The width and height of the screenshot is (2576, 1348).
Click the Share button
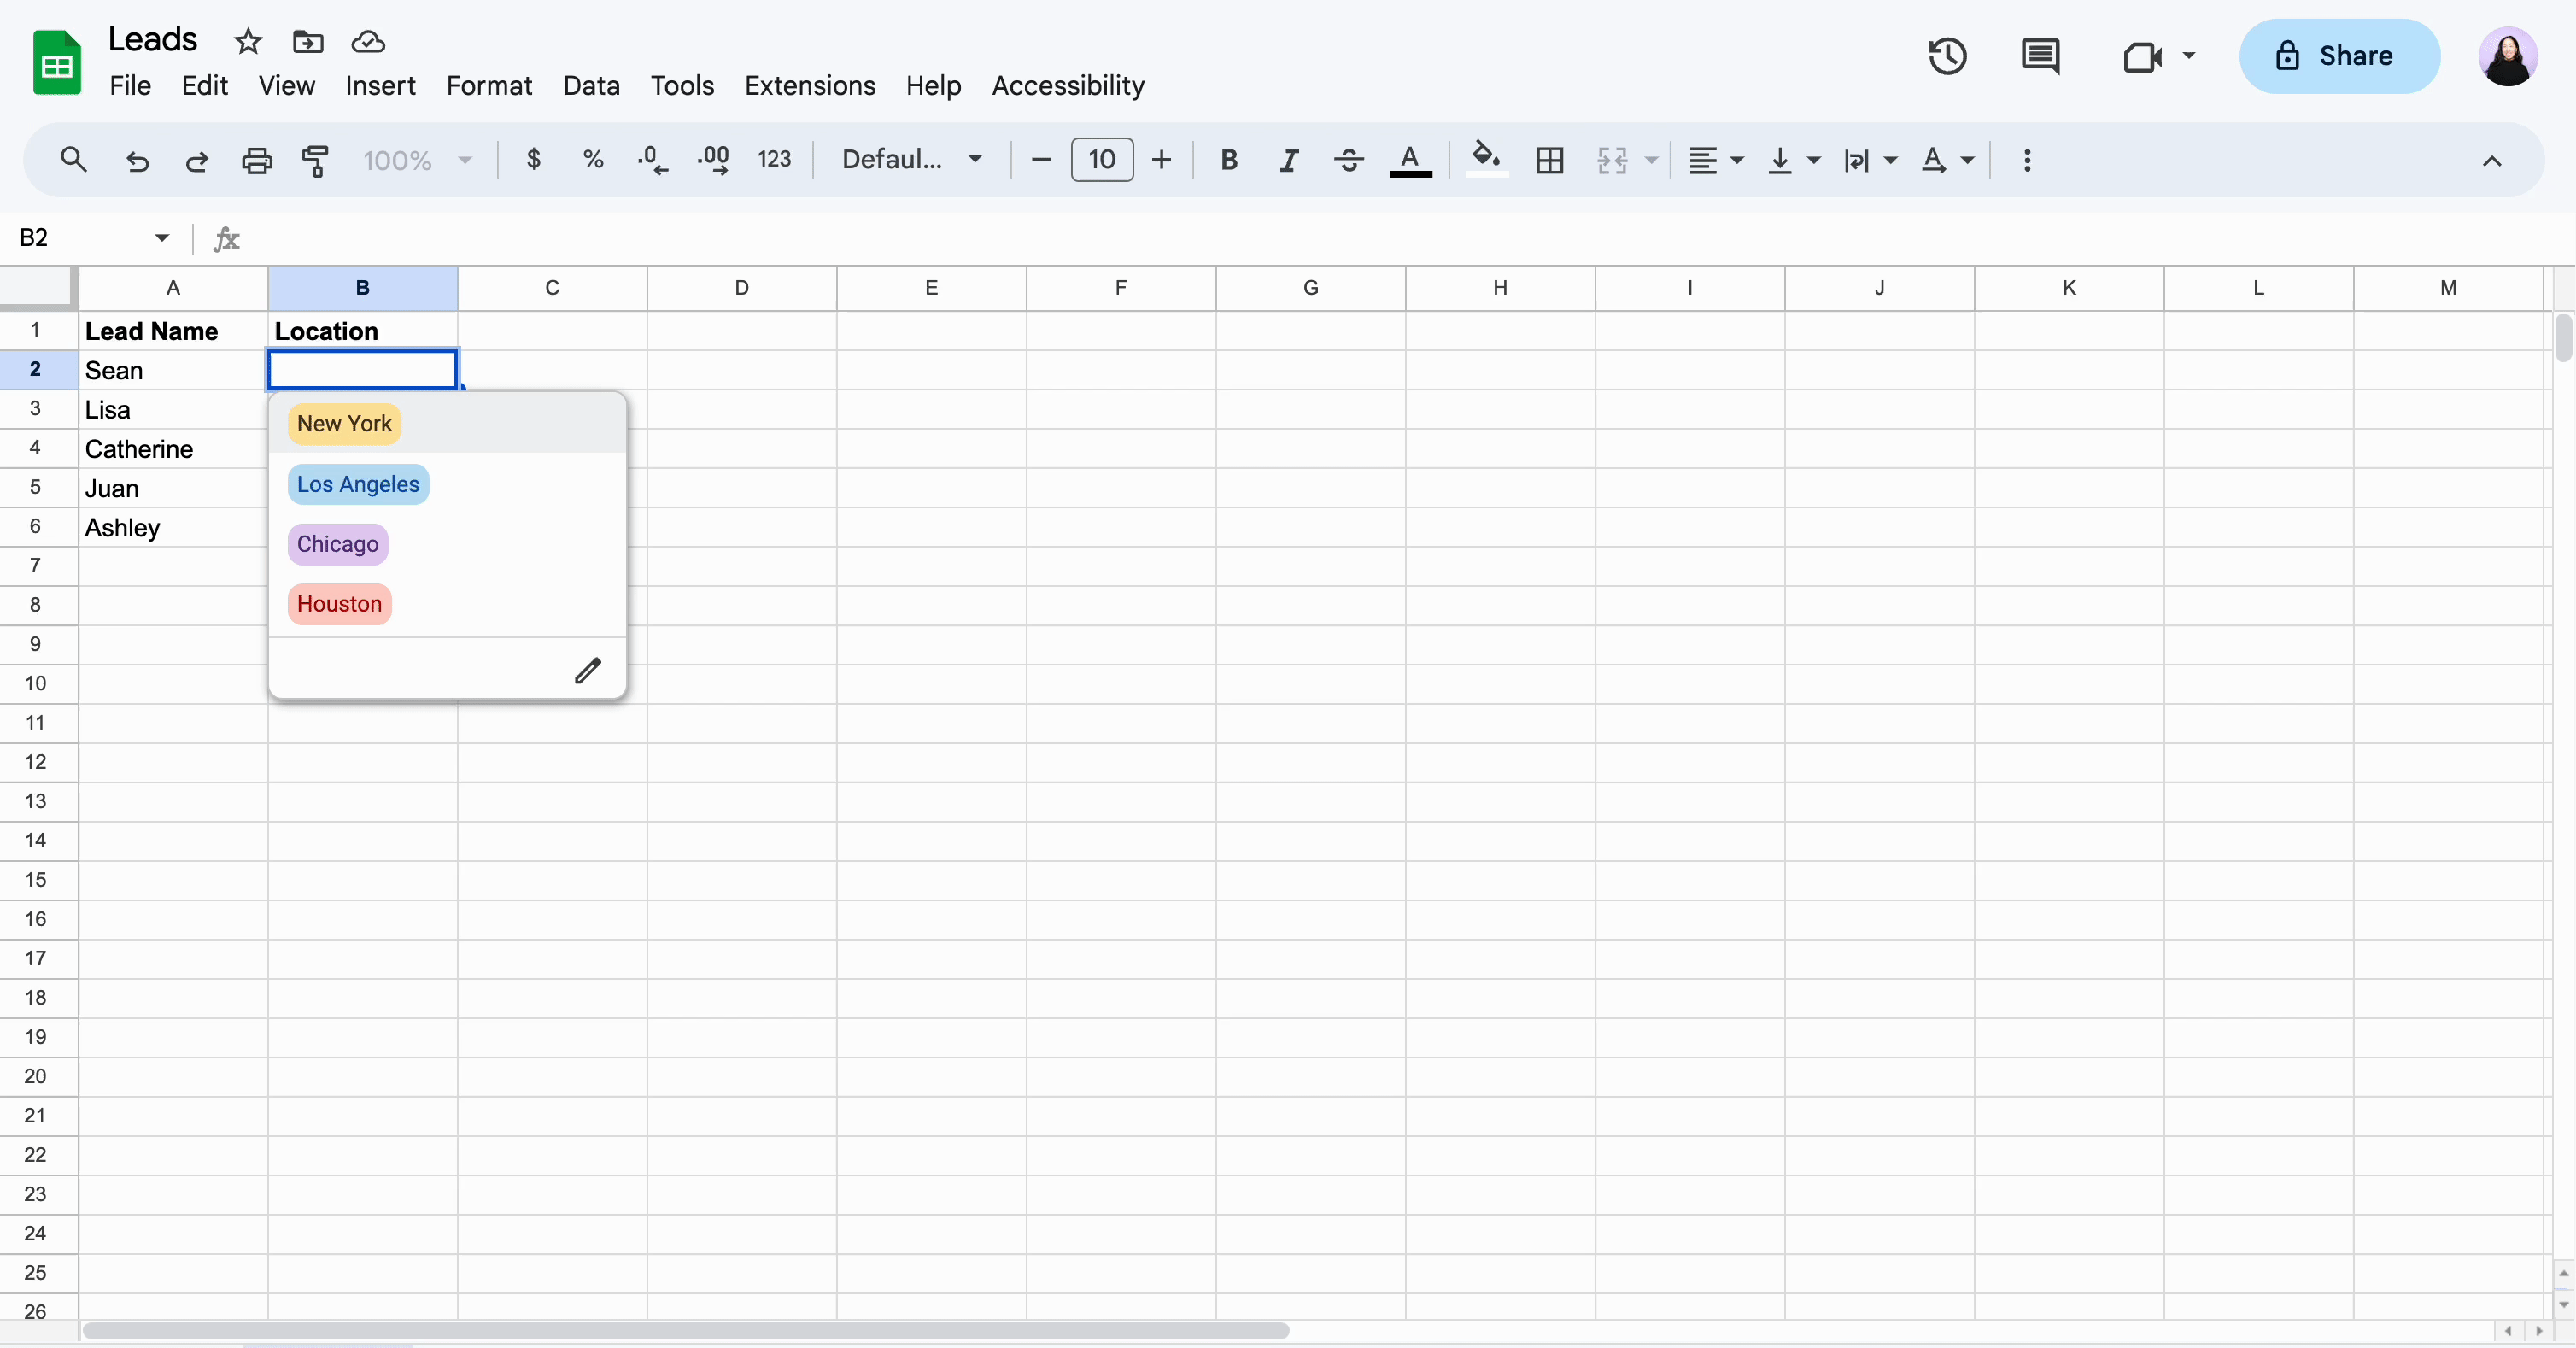[2339, 56]
